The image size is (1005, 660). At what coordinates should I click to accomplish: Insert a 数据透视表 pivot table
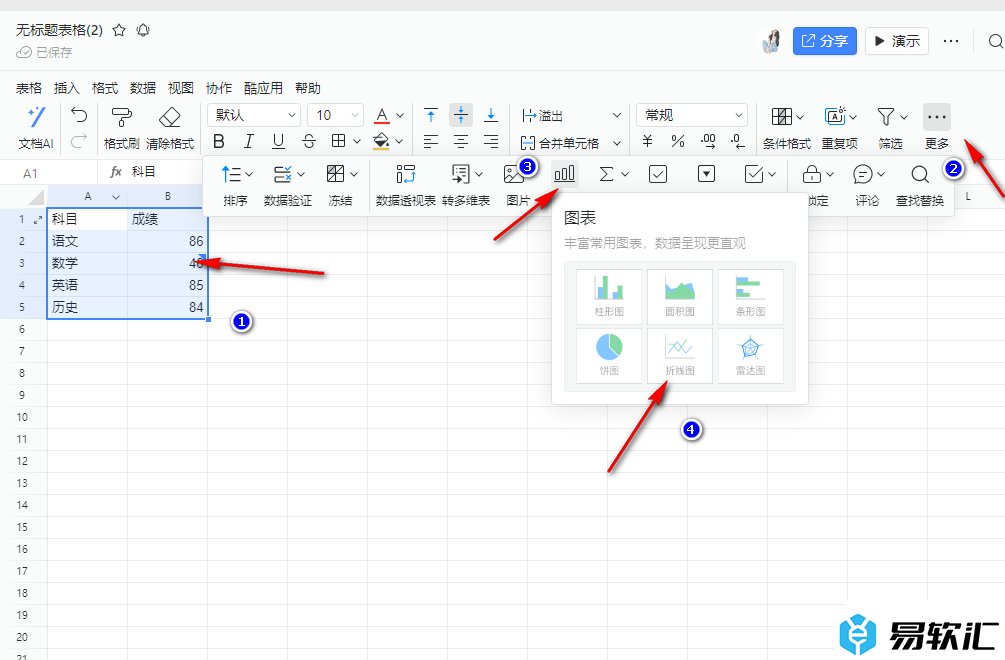(x=405, y=185)
